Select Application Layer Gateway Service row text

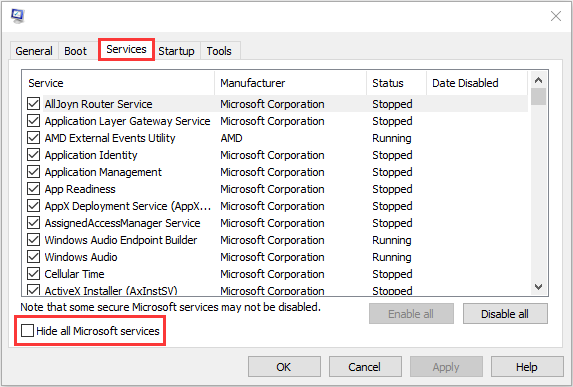point(127,121)
